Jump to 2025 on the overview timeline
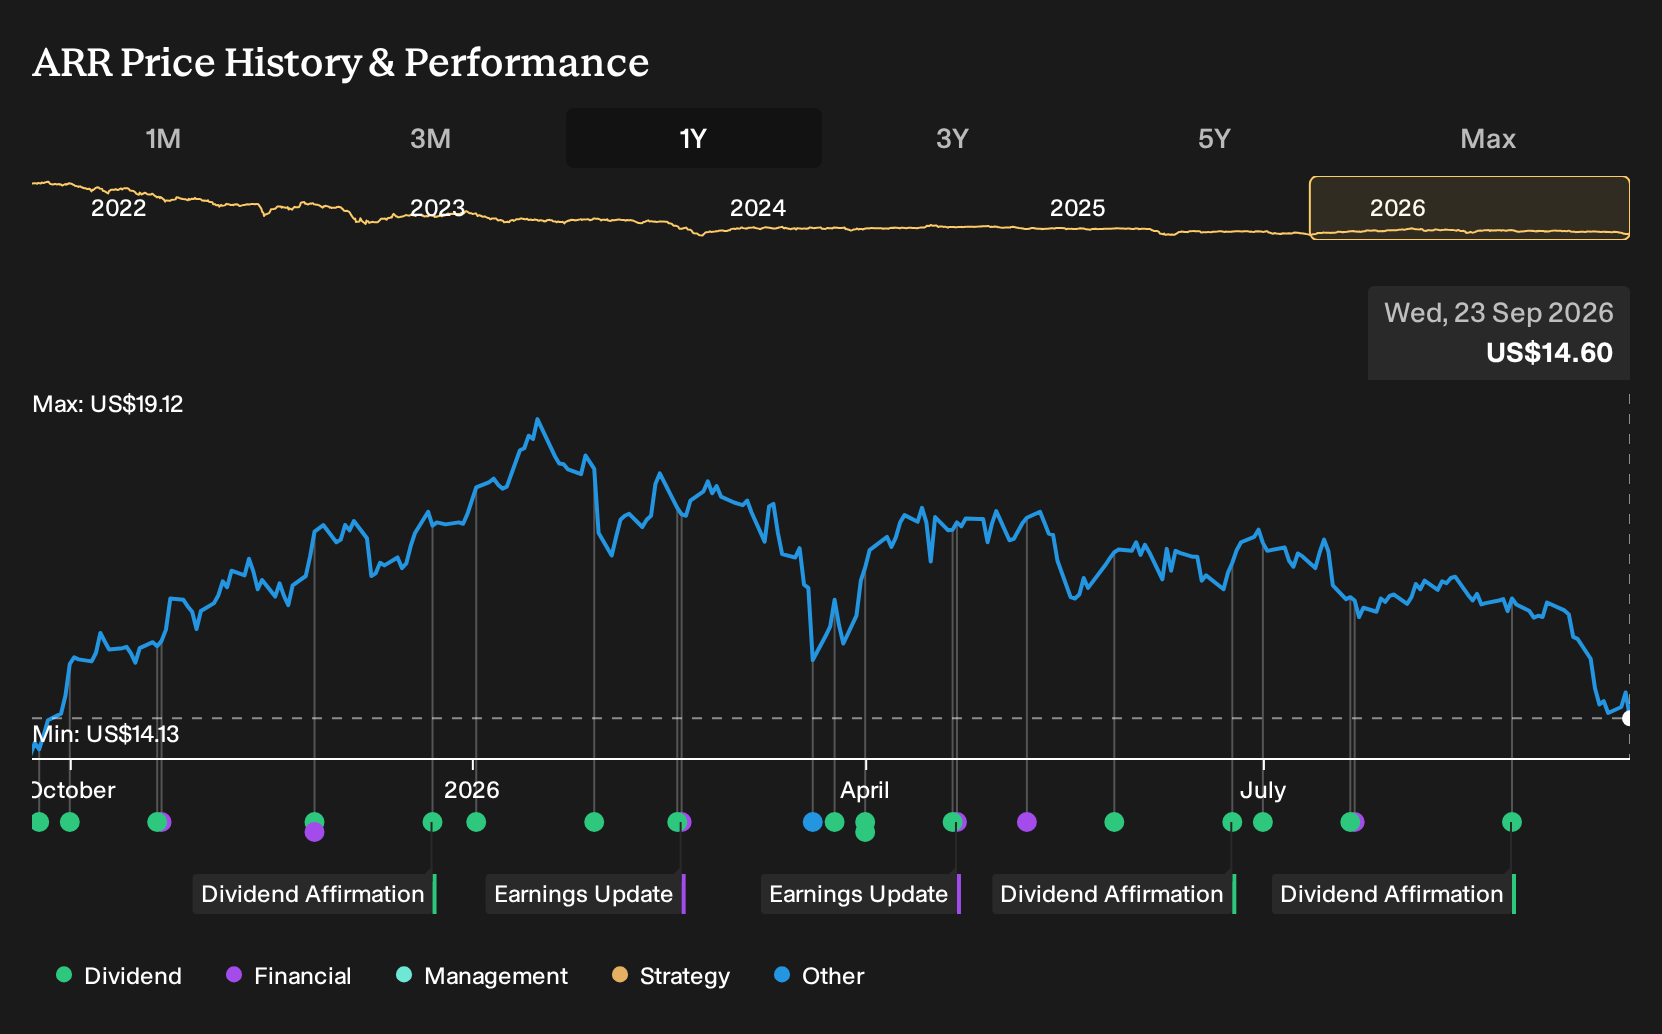1662x1034 pixels. tap(1077, 208)
